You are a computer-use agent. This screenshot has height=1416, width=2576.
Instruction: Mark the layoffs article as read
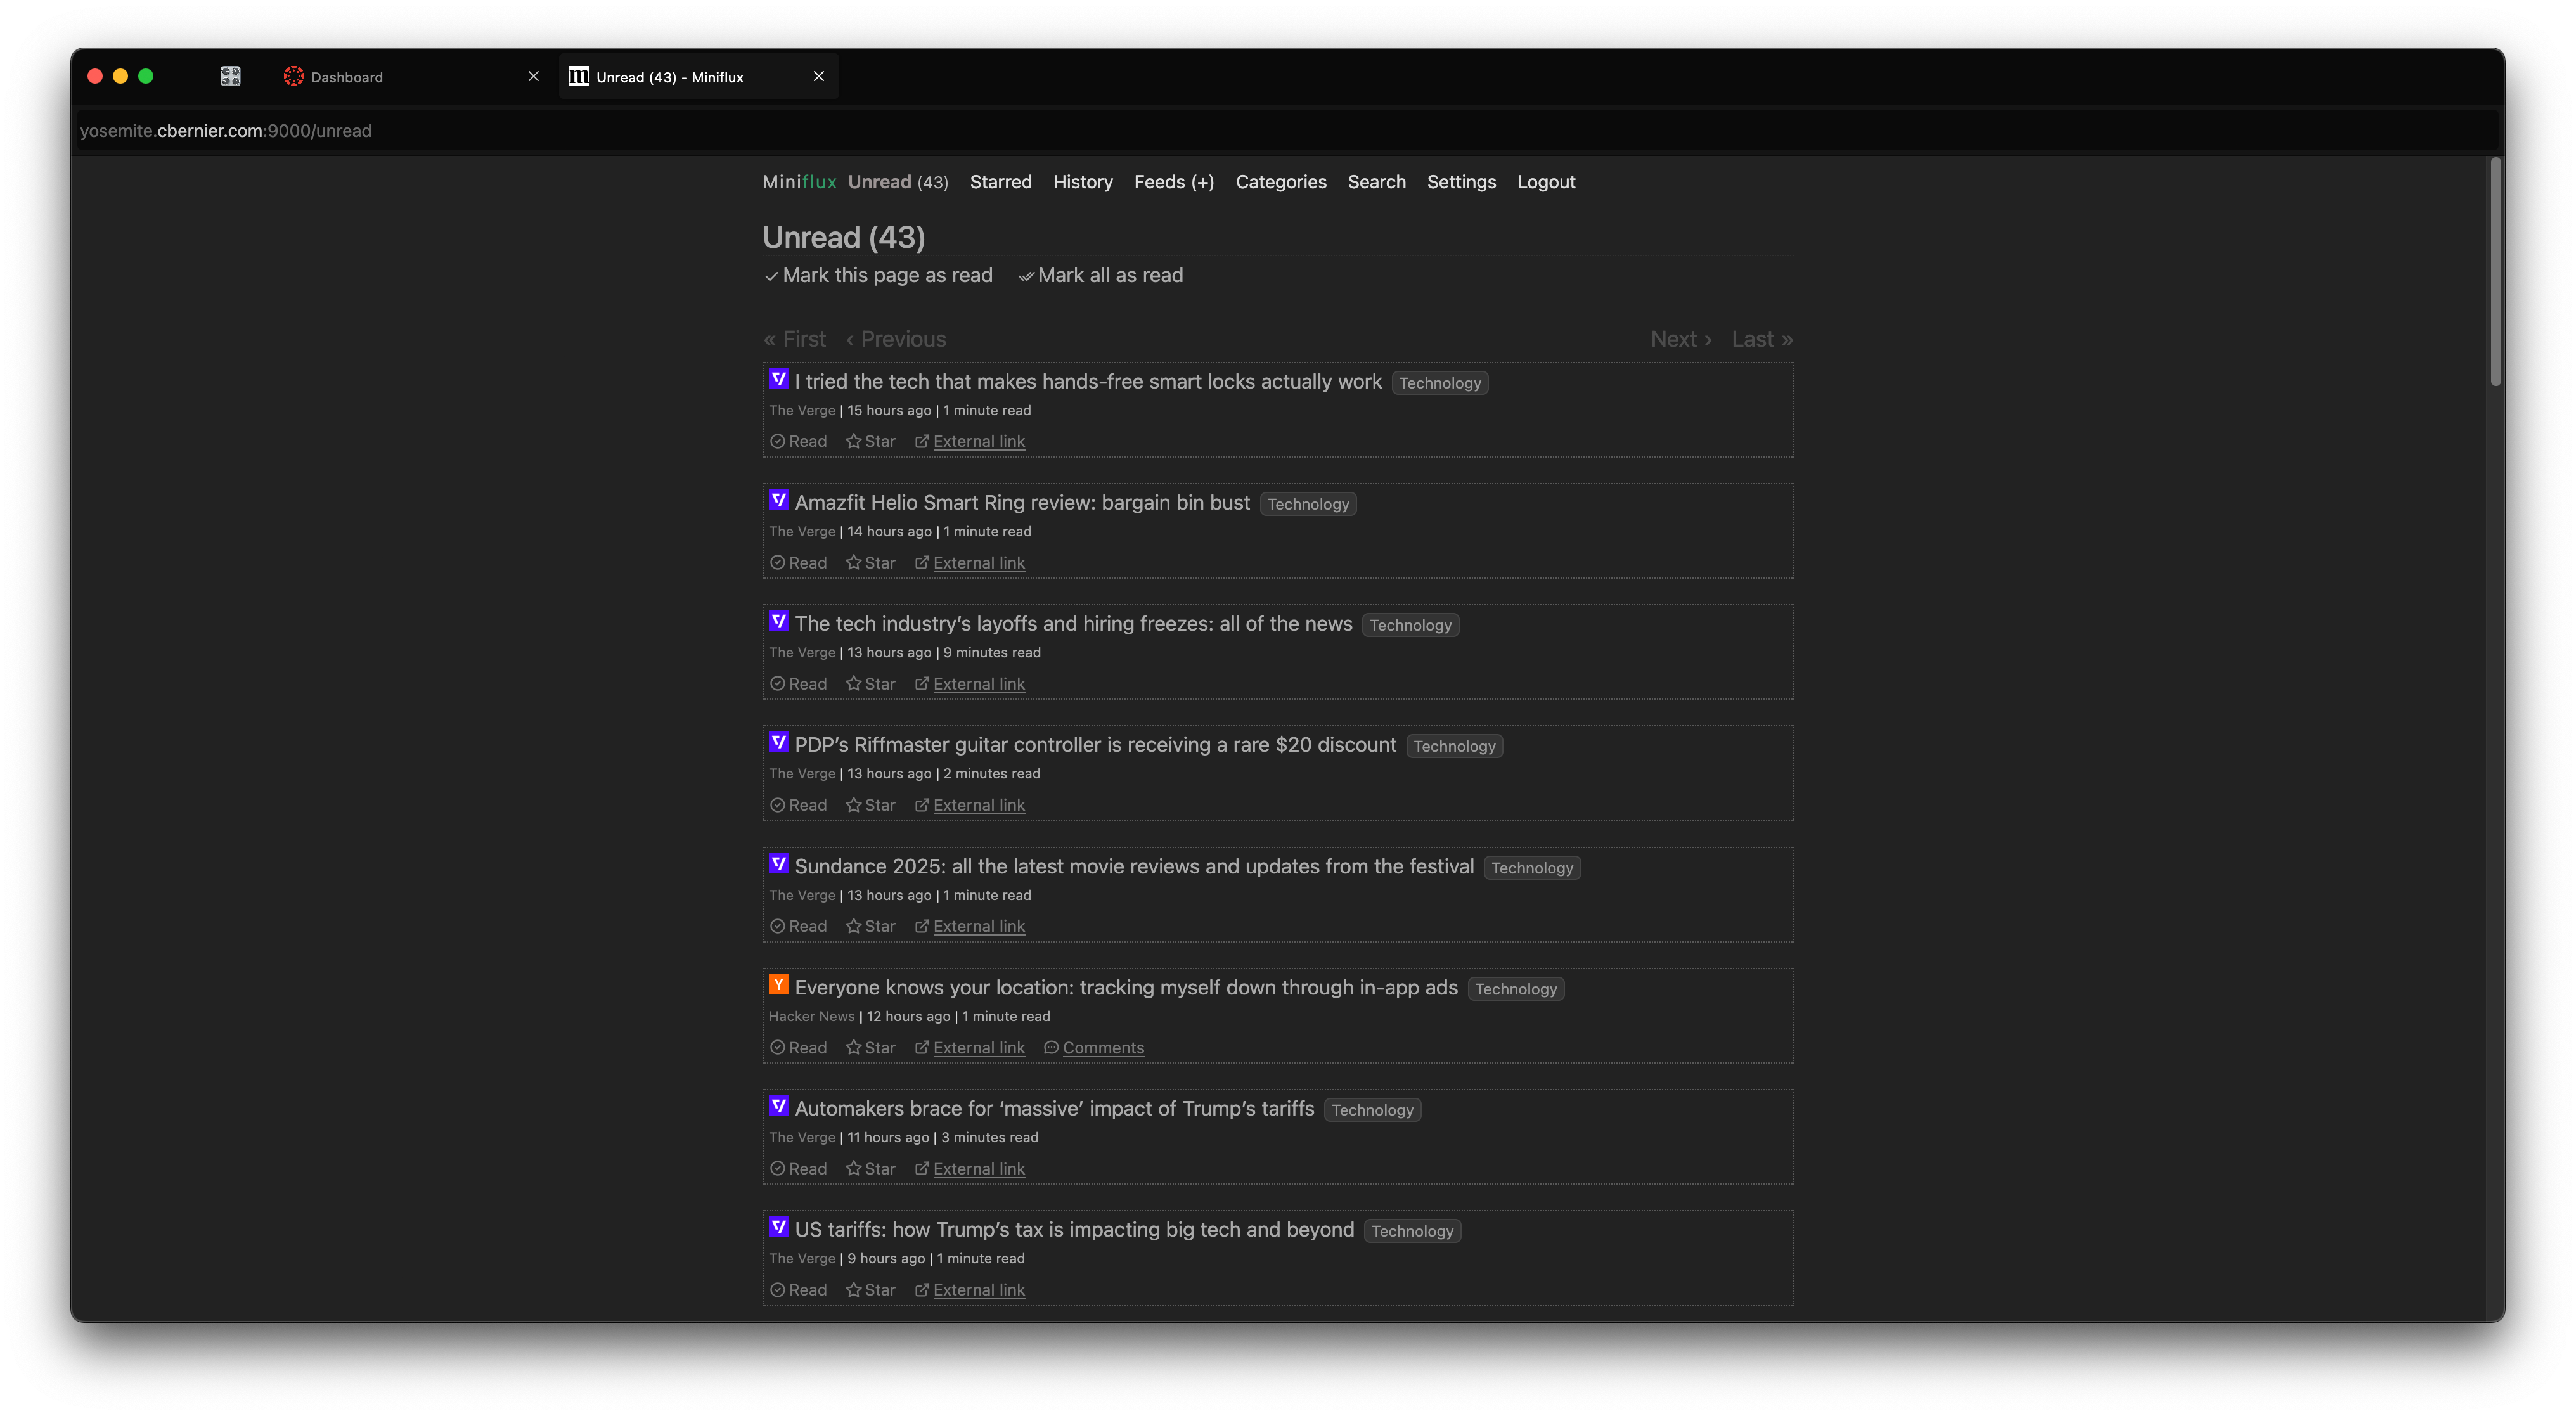pyautogui.click(x=798, y=684)
